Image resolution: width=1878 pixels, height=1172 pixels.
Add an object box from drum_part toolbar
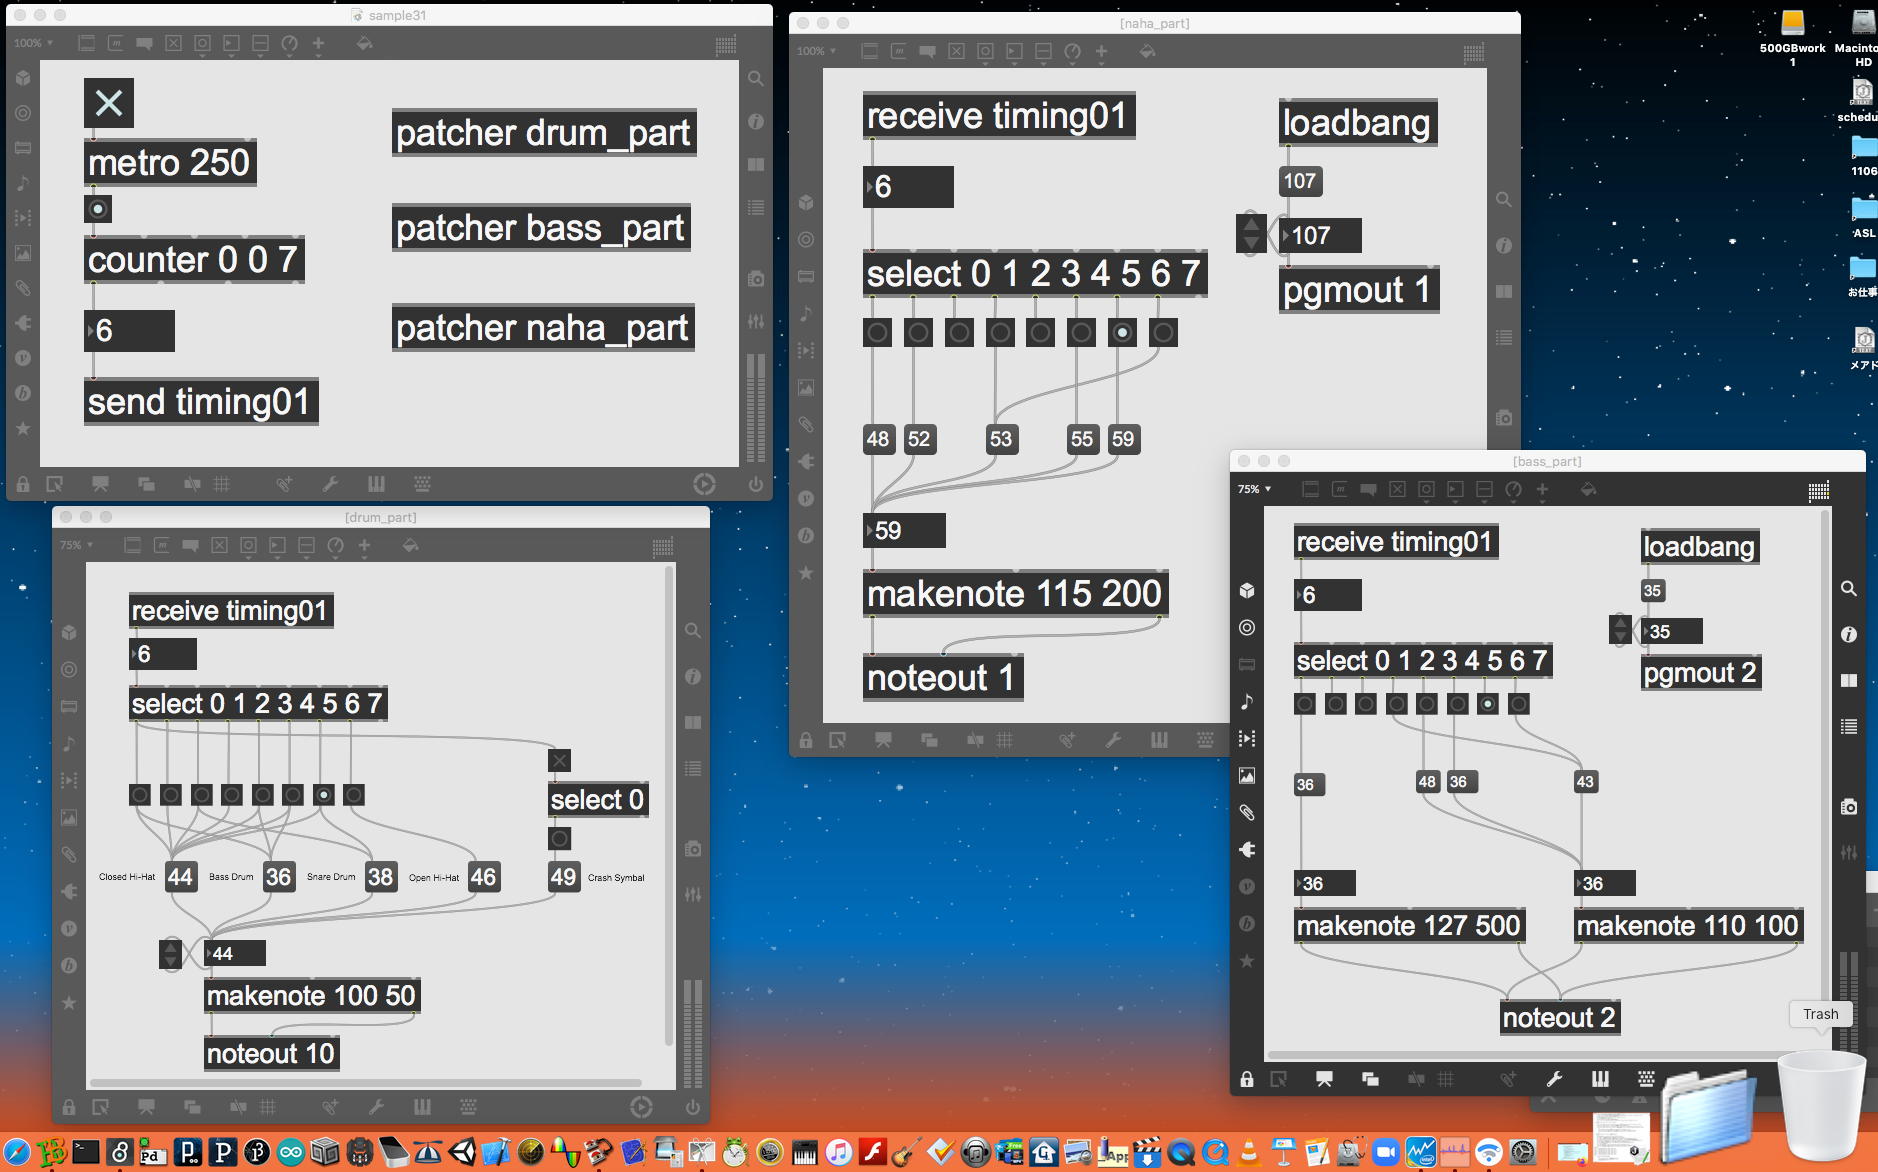tap(132, 545)
